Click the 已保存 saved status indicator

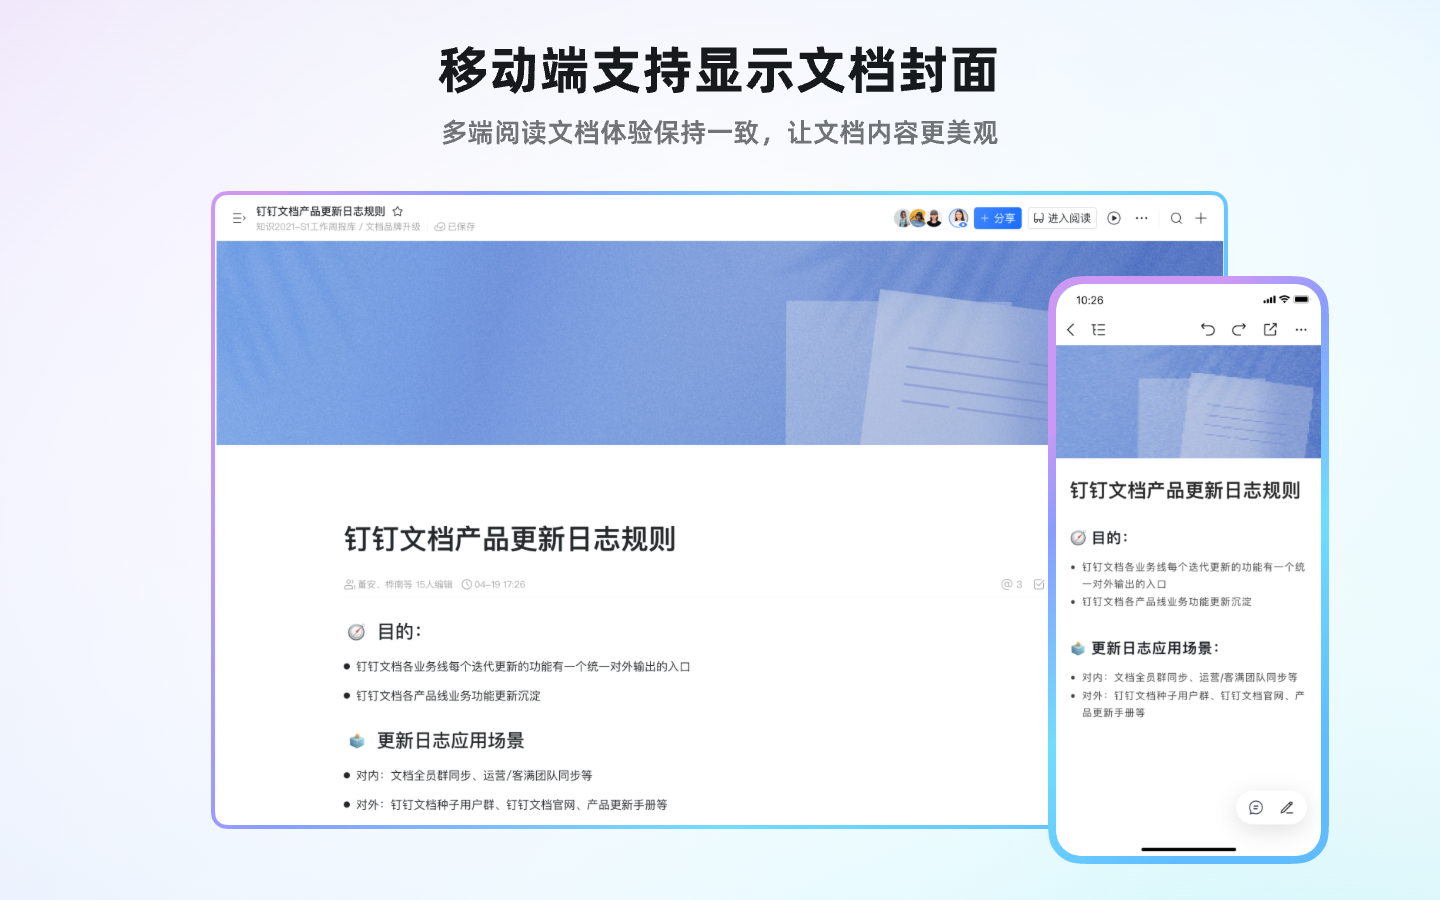pyautogui.click(x=455, y=227)
